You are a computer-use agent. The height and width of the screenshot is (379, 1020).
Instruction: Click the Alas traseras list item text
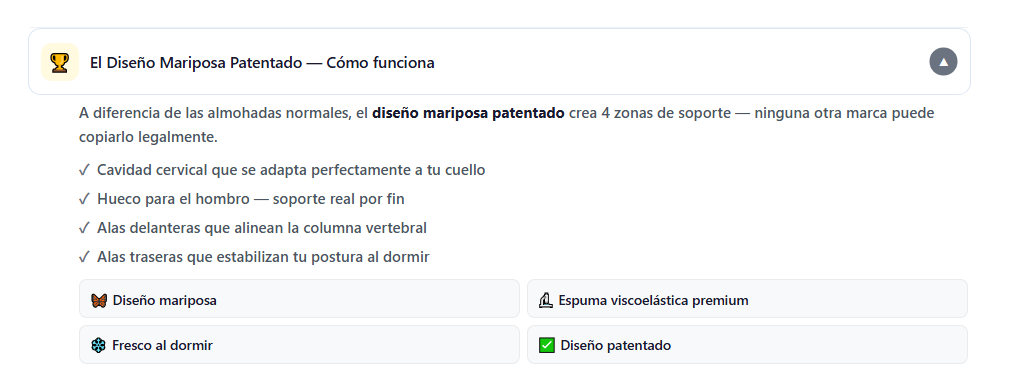pyautogui.click(x=263, y=257)
